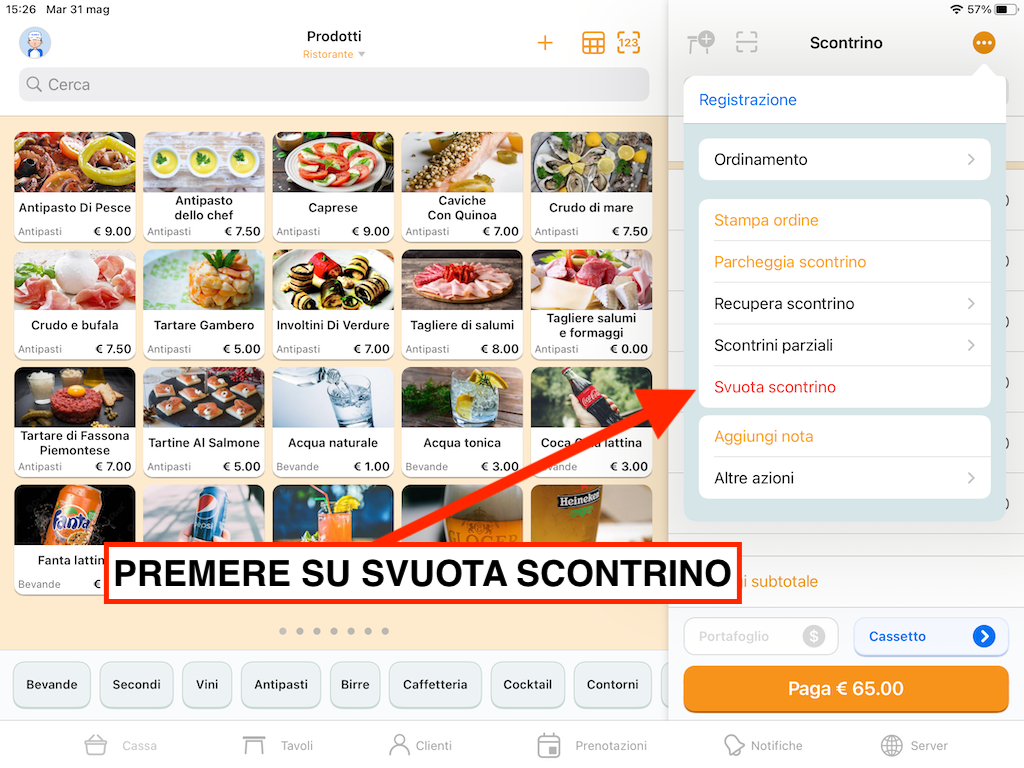1024x768 pixels.
Task: Add Crudo e bufala product
Action: (x=74, y=304)
